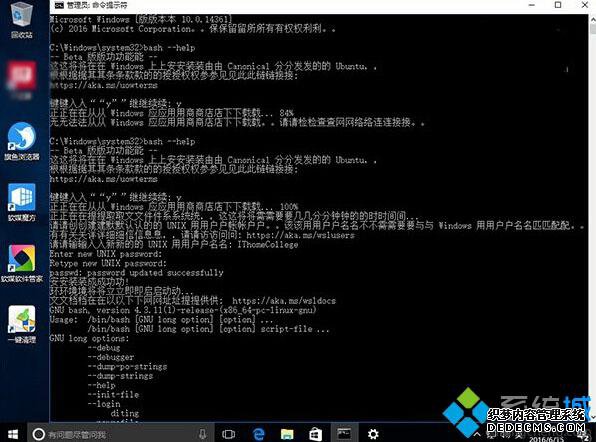Image resolution: width=596 pixels, height=442 pixels.
Task: Open File Explorer from the taskbar
Action: (287, 434)
